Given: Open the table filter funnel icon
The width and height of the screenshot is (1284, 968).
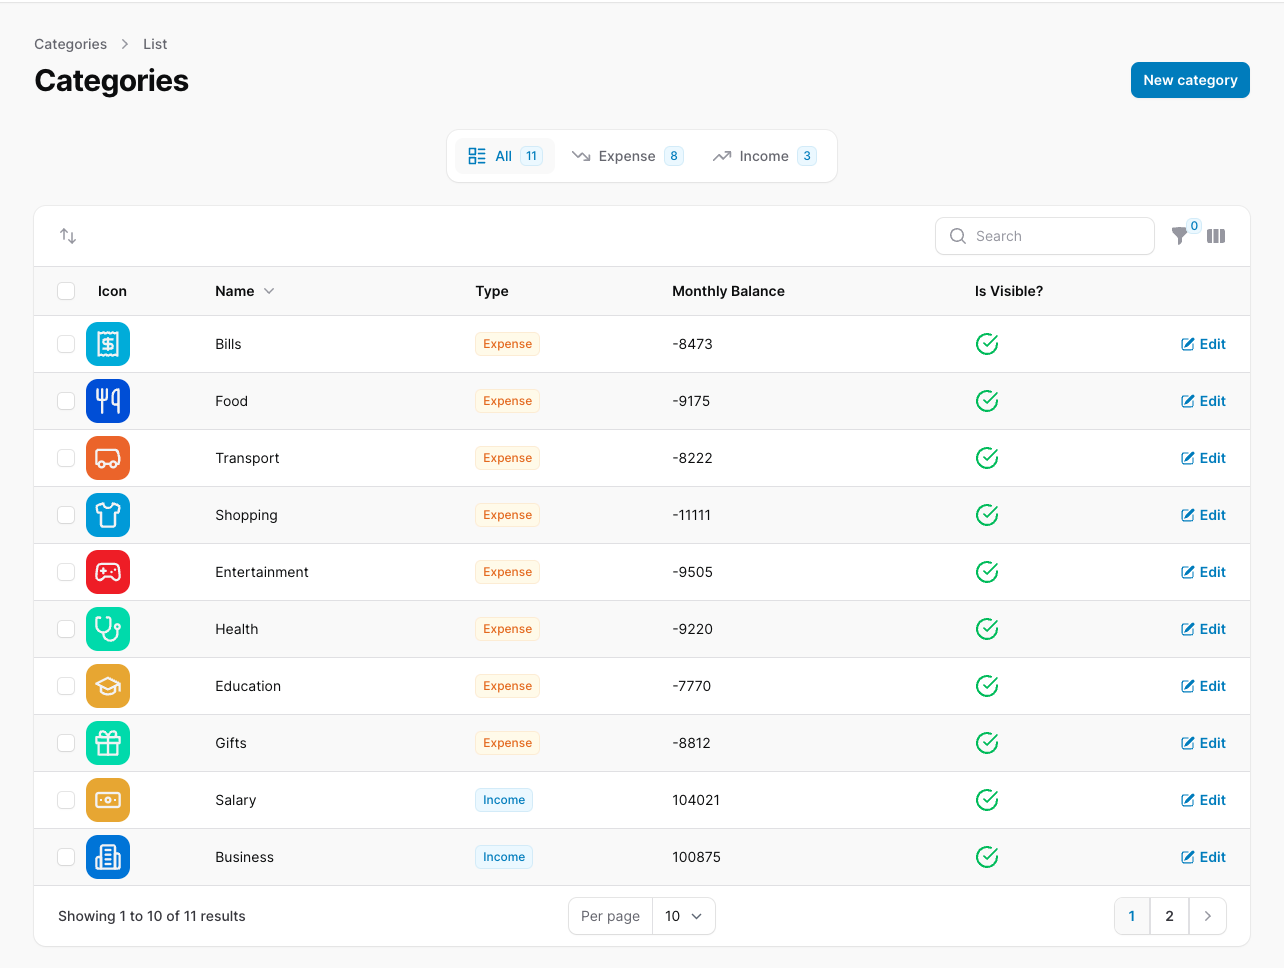Looking at the screenshot, I should pos(1180,236).
